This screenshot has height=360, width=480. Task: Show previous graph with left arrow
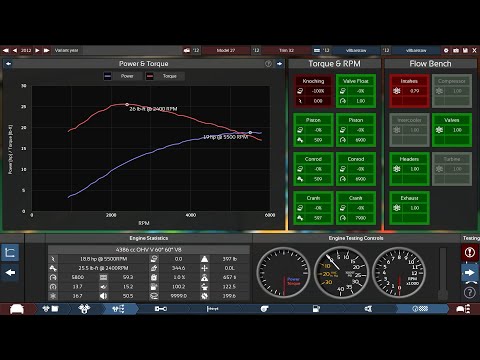pos(8,63)
